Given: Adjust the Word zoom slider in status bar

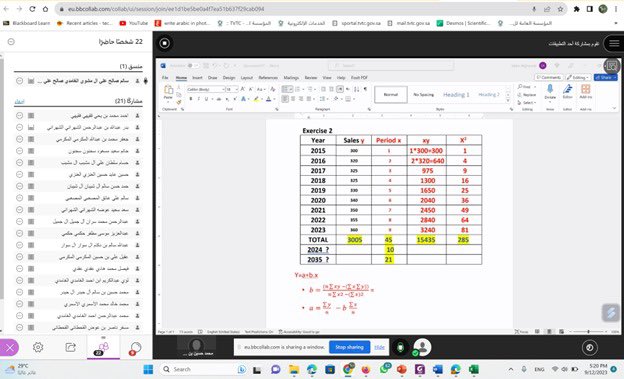Looking at the screenshot, I should click(x=588, y=332).
